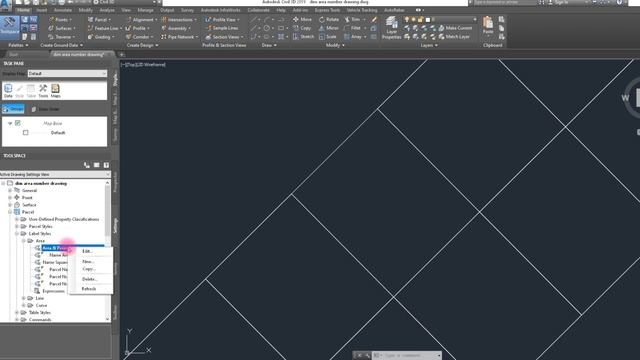Expand the Surface tree node
This screenshot has height=360, width=640.
[10, 205]
